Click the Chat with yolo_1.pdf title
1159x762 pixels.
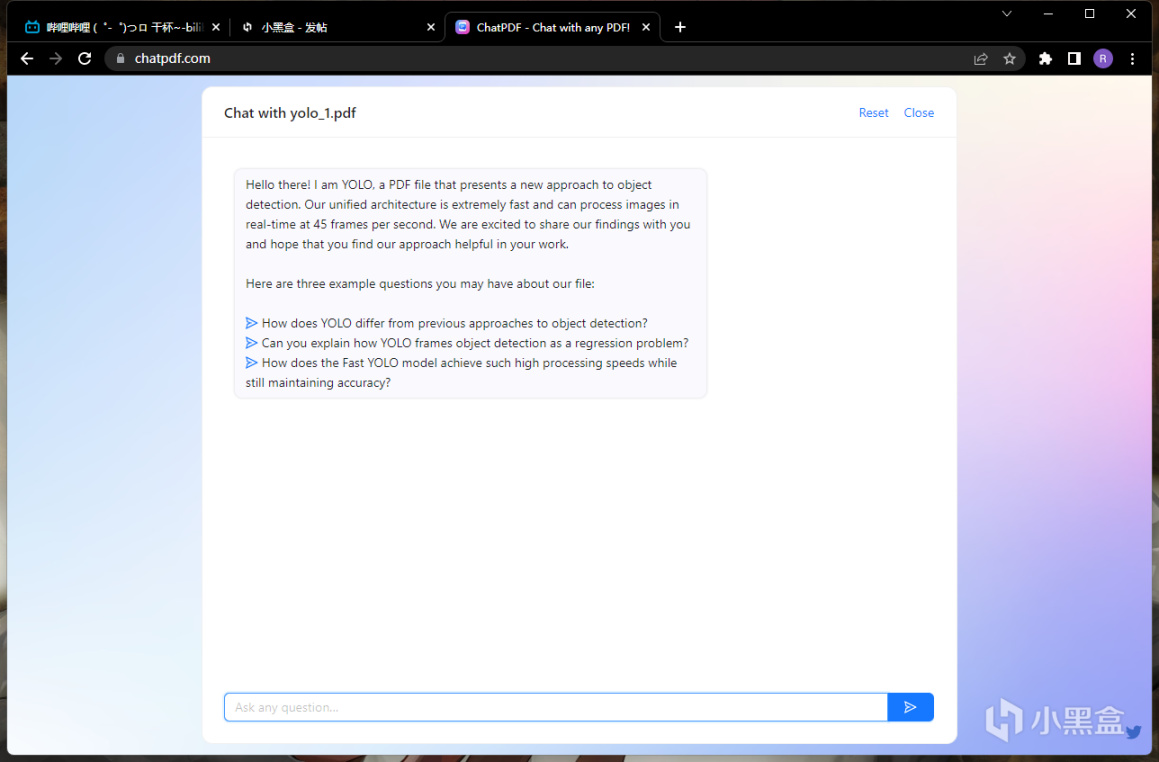tap(290, 113)
